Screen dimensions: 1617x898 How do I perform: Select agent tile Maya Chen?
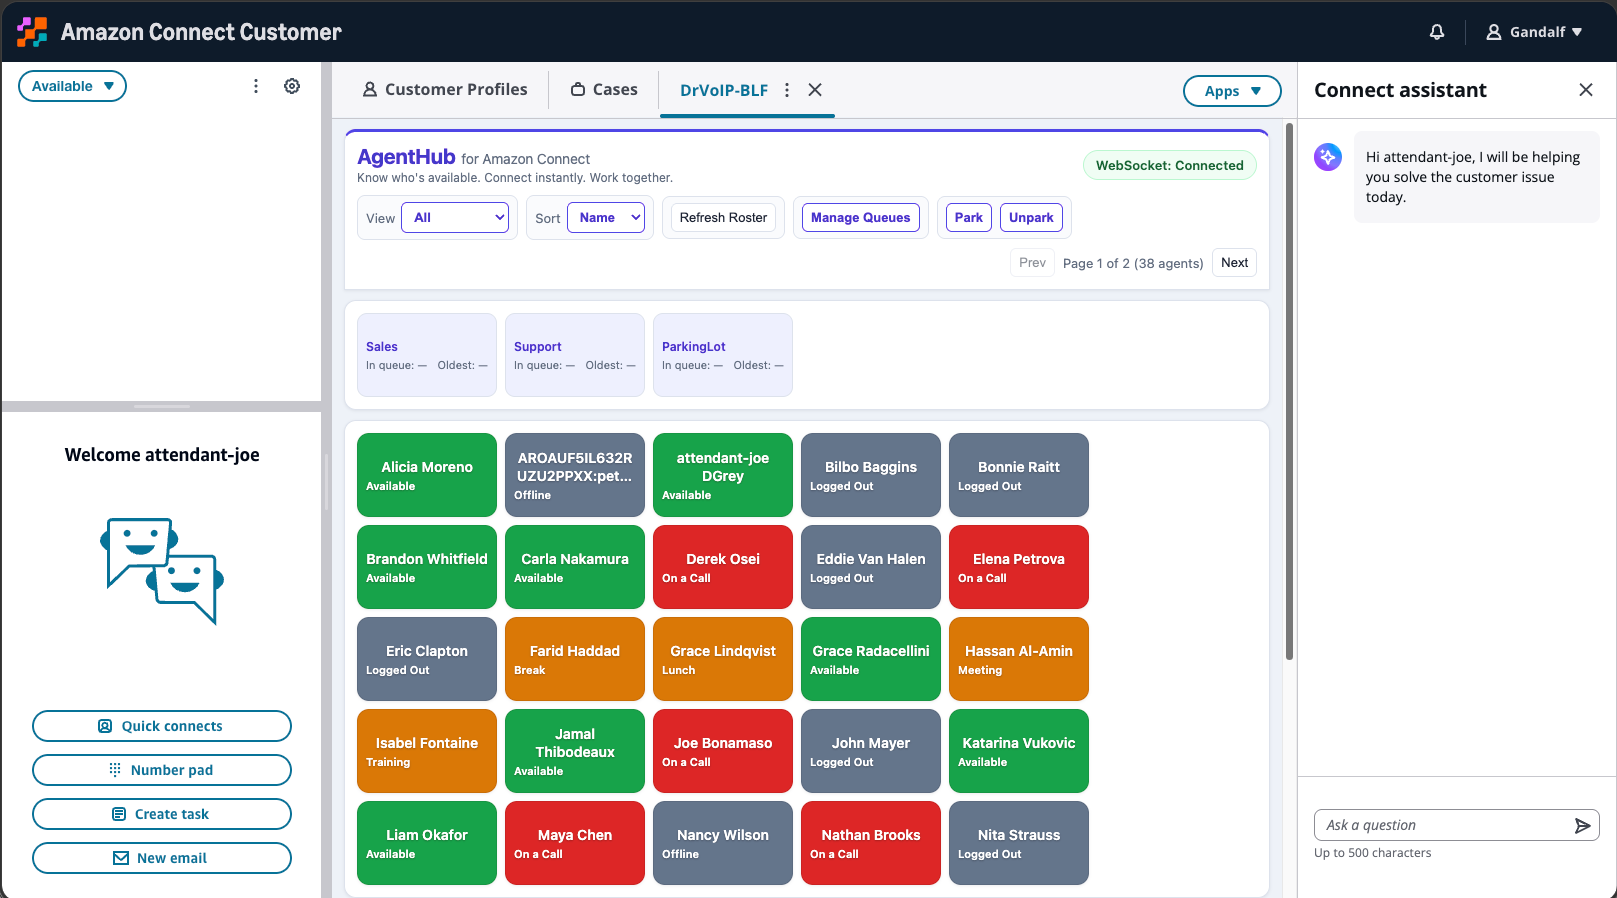pos(575,843)
